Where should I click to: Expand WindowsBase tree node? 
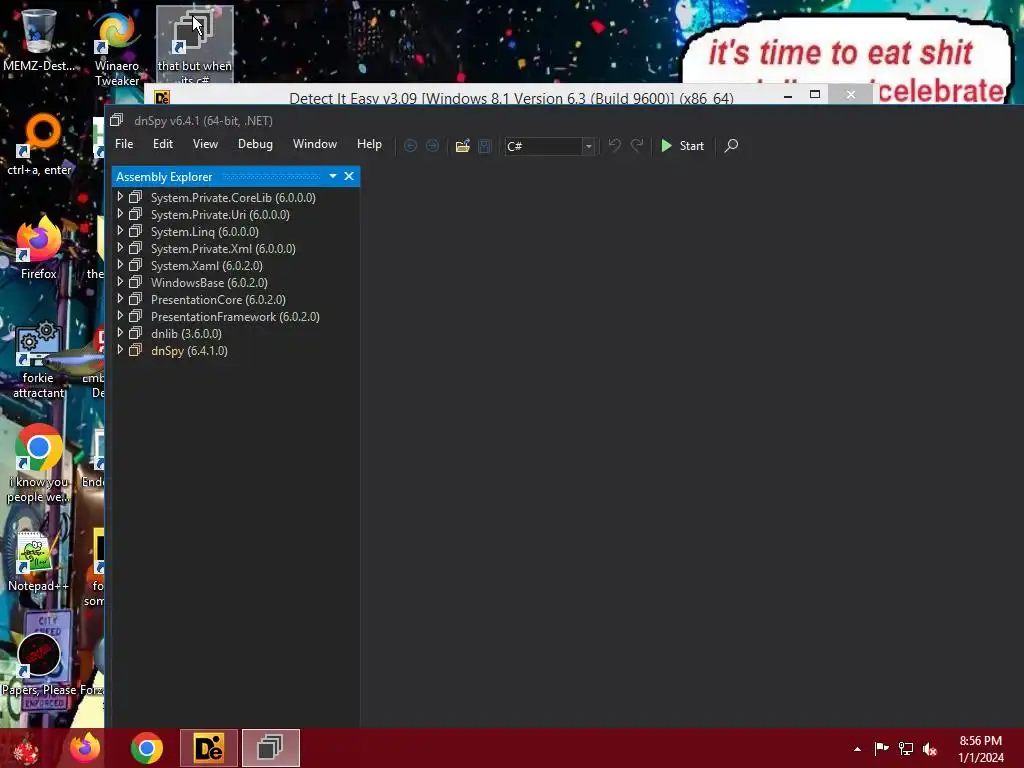(120, 281)
